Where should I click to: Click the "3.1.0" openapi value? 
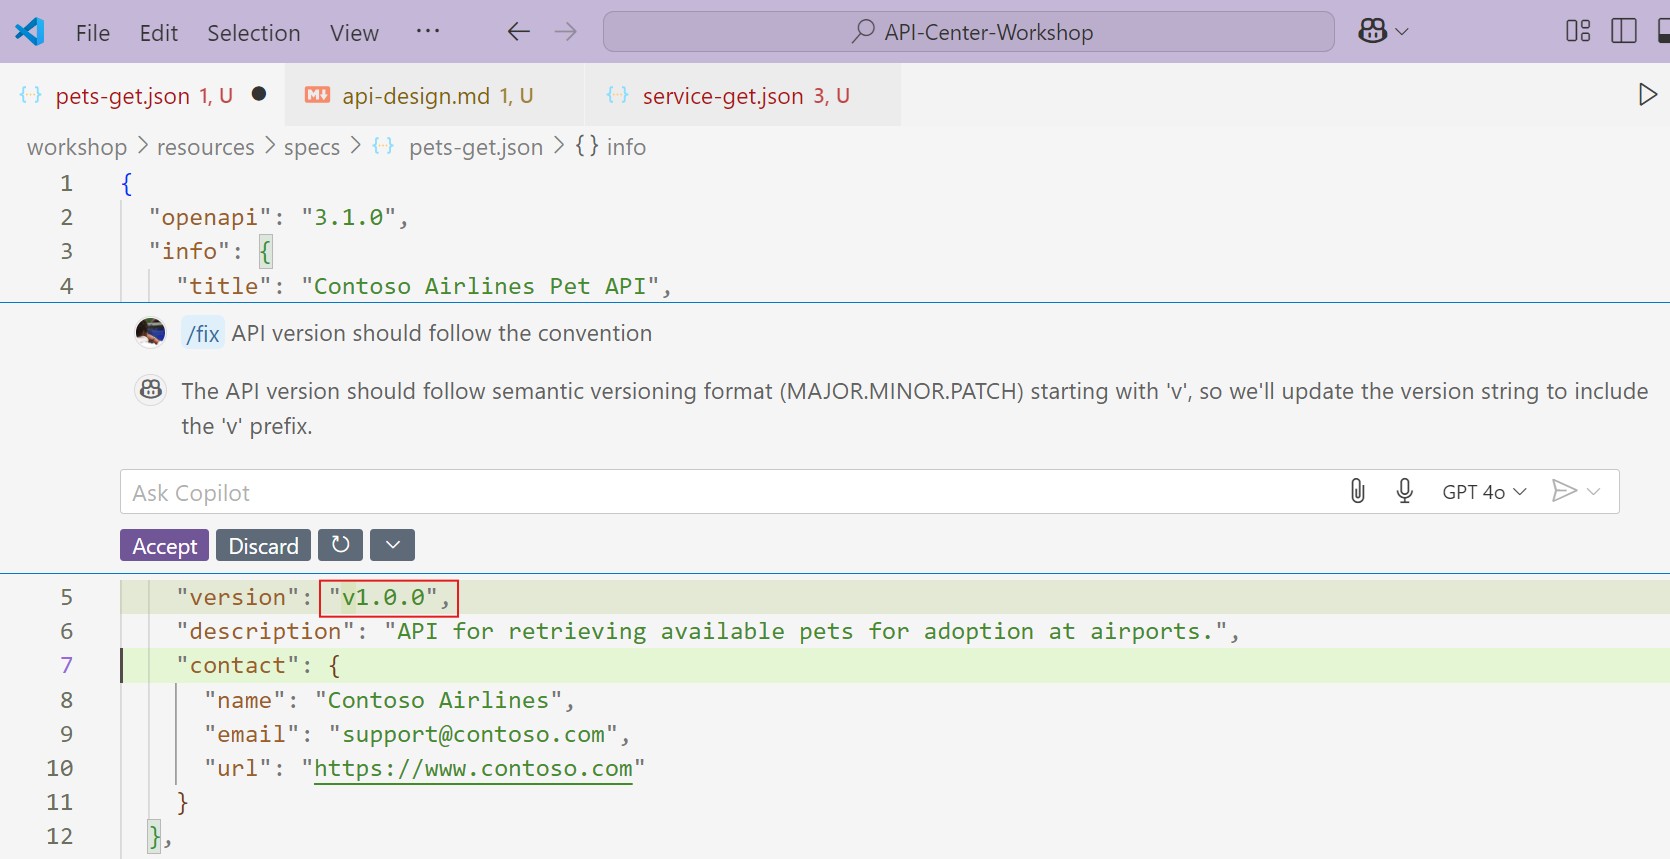point(349,217)
